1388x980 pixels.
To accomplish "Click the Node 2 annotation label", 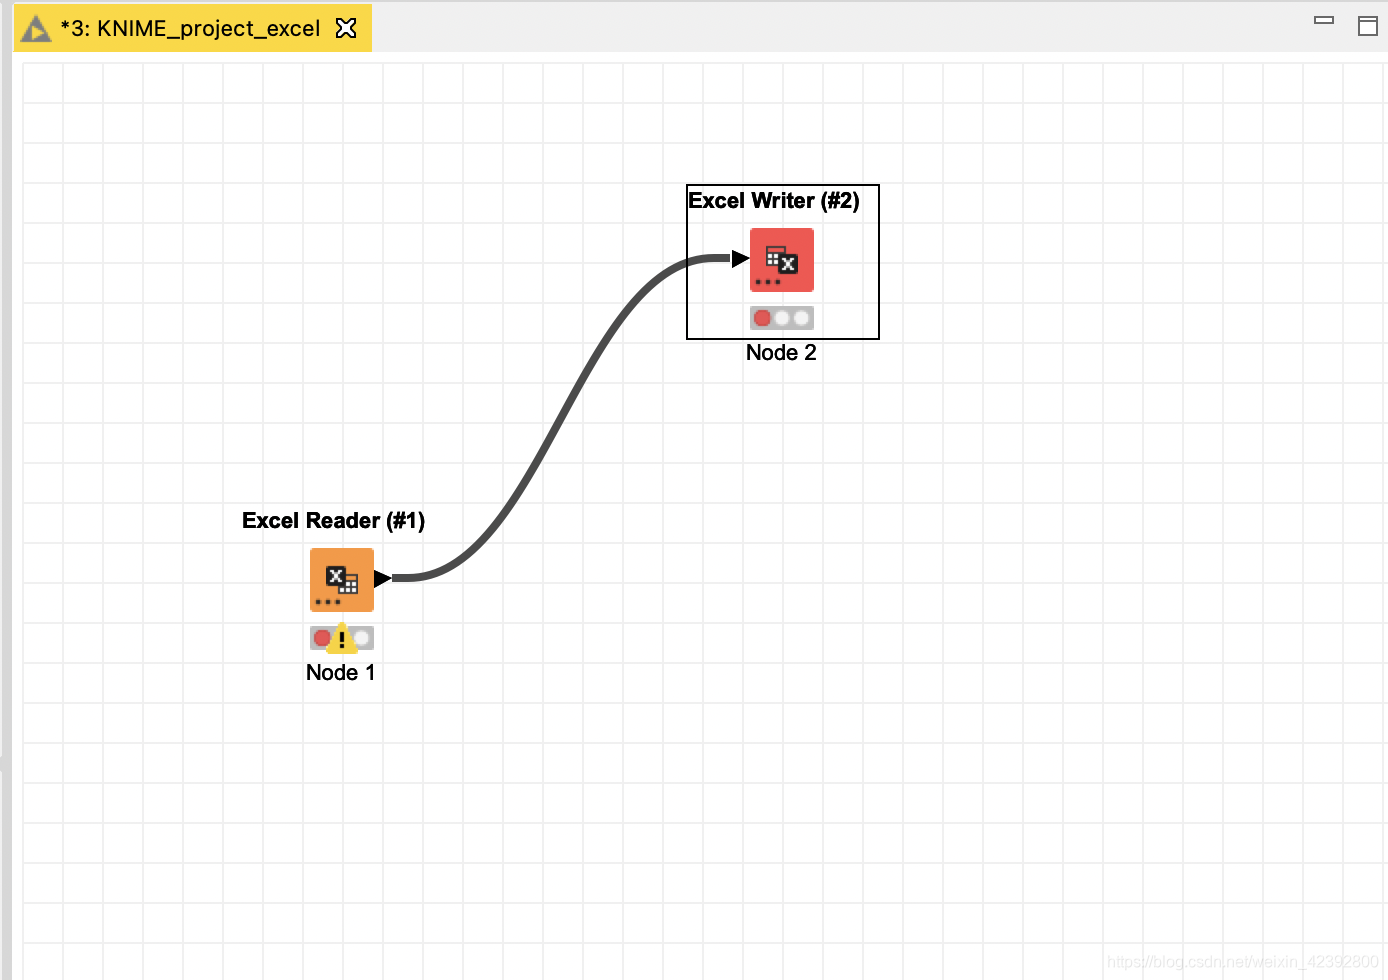I will (x=781, y=353).
